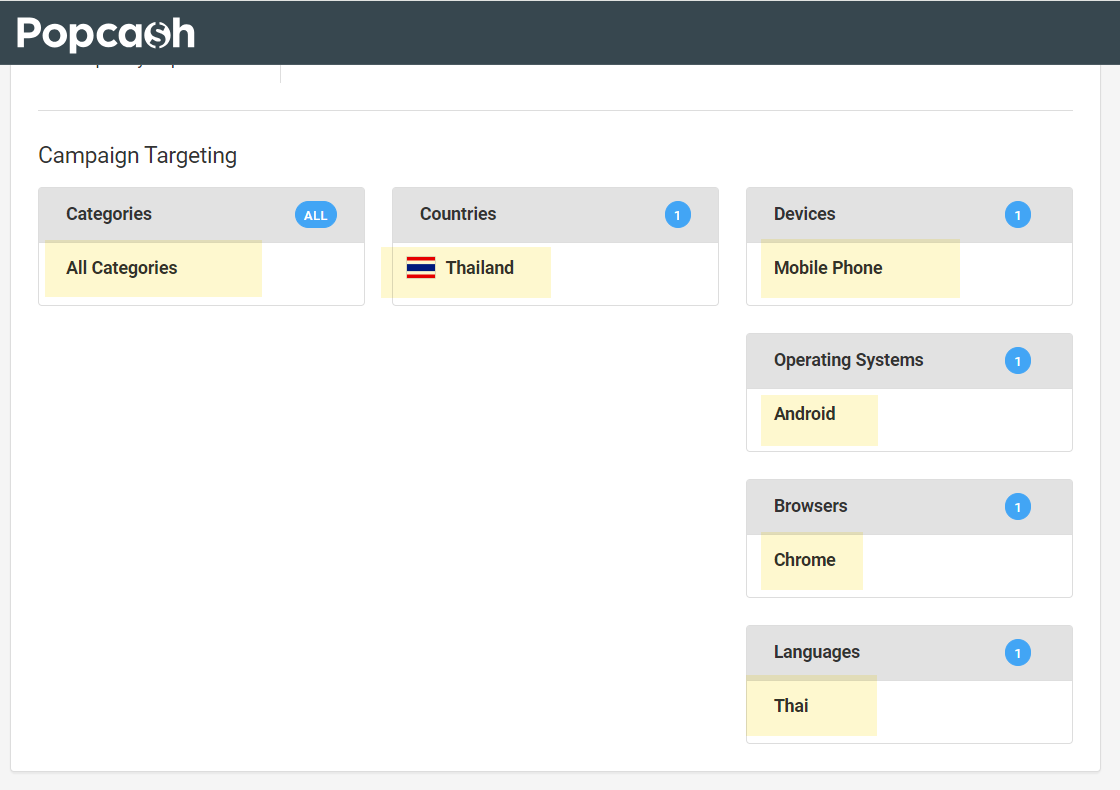Click the count badge on the Browsers panel
The height and width of the screenshot is (790, 1120).
coord(1018,506)
